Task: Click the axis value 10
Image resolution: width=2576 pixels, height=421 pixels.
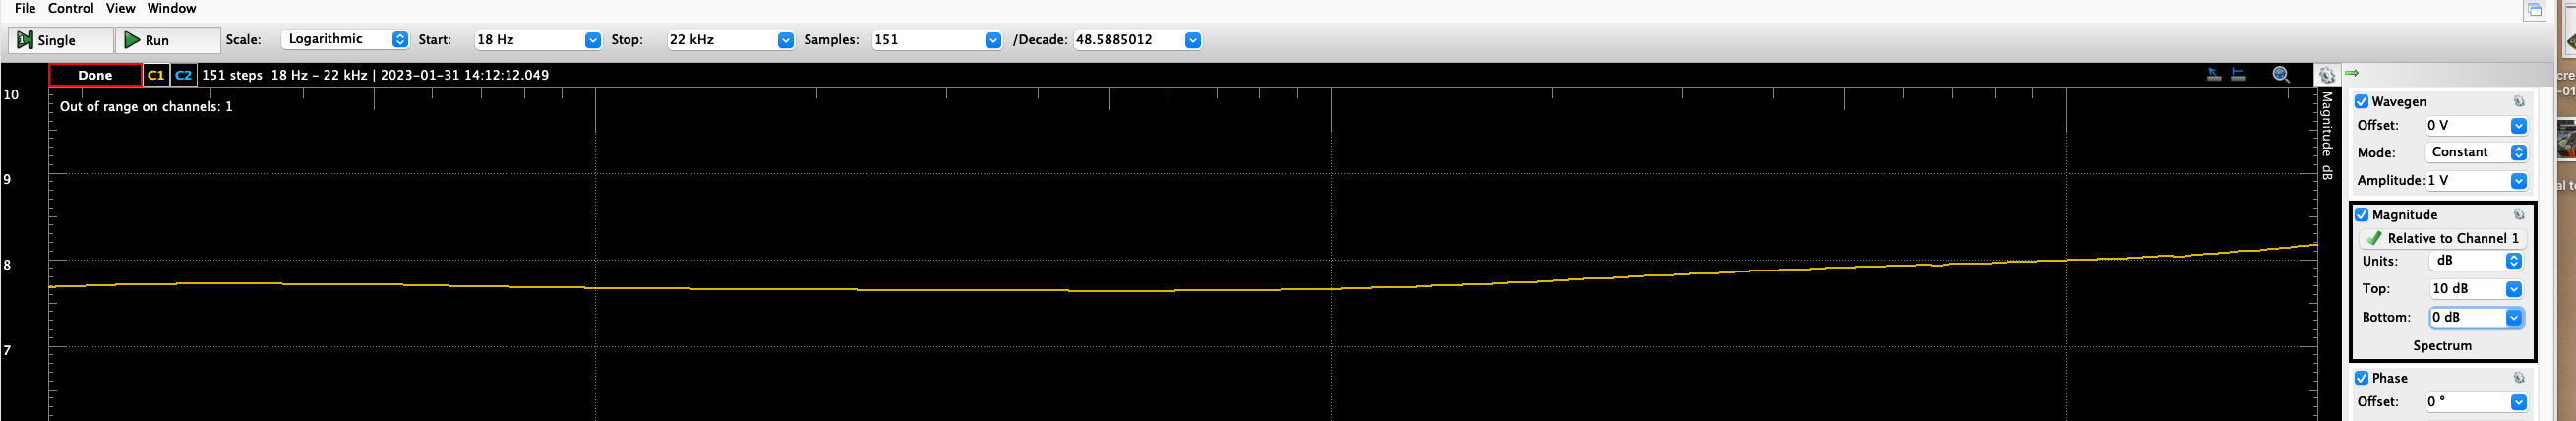Action: pos(11,95)
